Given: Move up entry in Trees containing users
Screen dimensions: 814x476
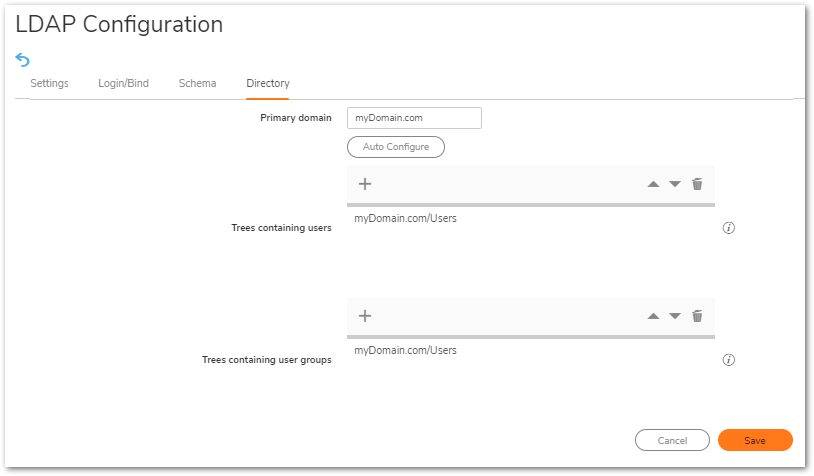Looking at the screenshot, I should click(653, 184).
